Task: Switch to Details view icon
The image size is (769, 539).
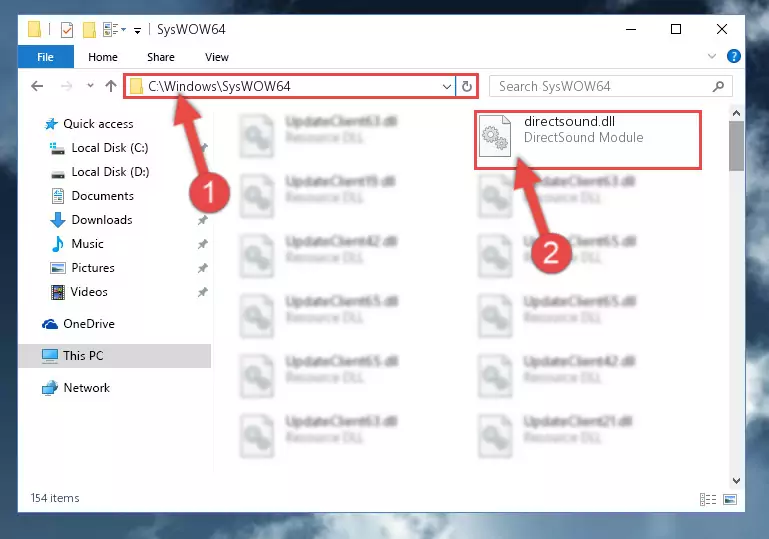Action: tap(708, 500)
